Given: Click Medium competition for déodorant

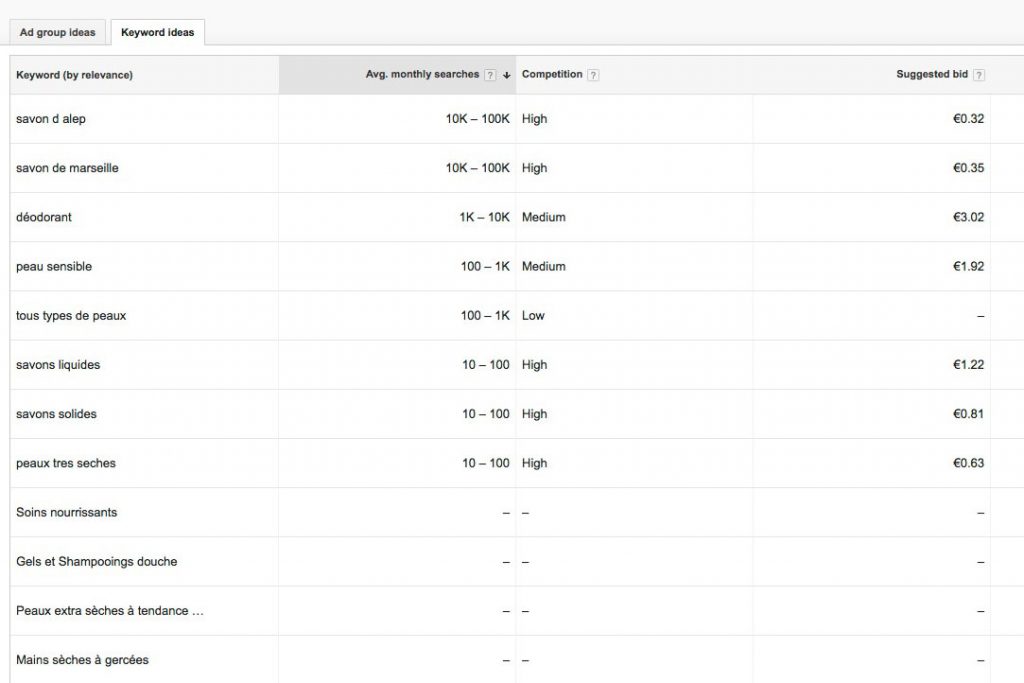Looking at the screenshot, I should coord(543,217).
